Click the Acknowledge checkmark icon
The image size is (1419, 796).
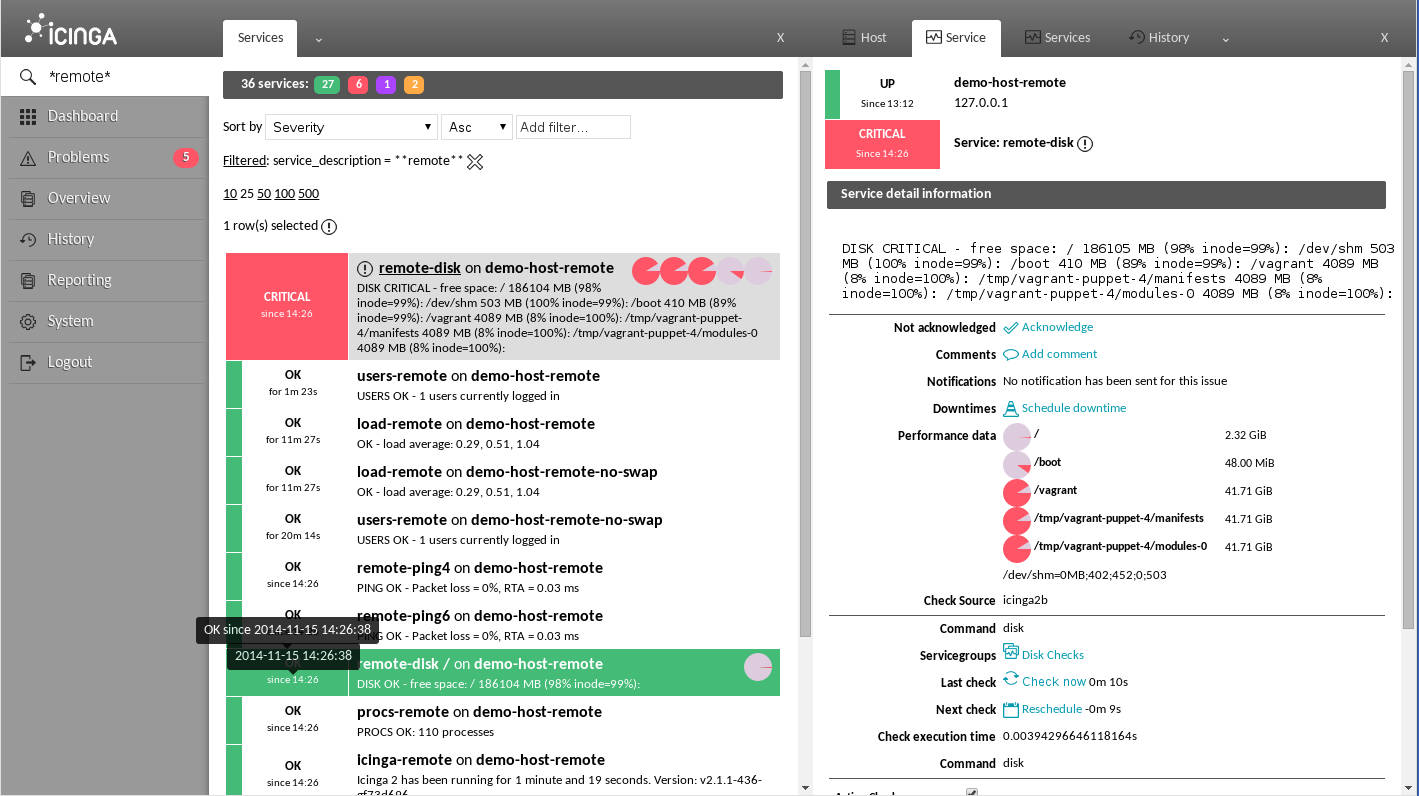pos(1011,327)
